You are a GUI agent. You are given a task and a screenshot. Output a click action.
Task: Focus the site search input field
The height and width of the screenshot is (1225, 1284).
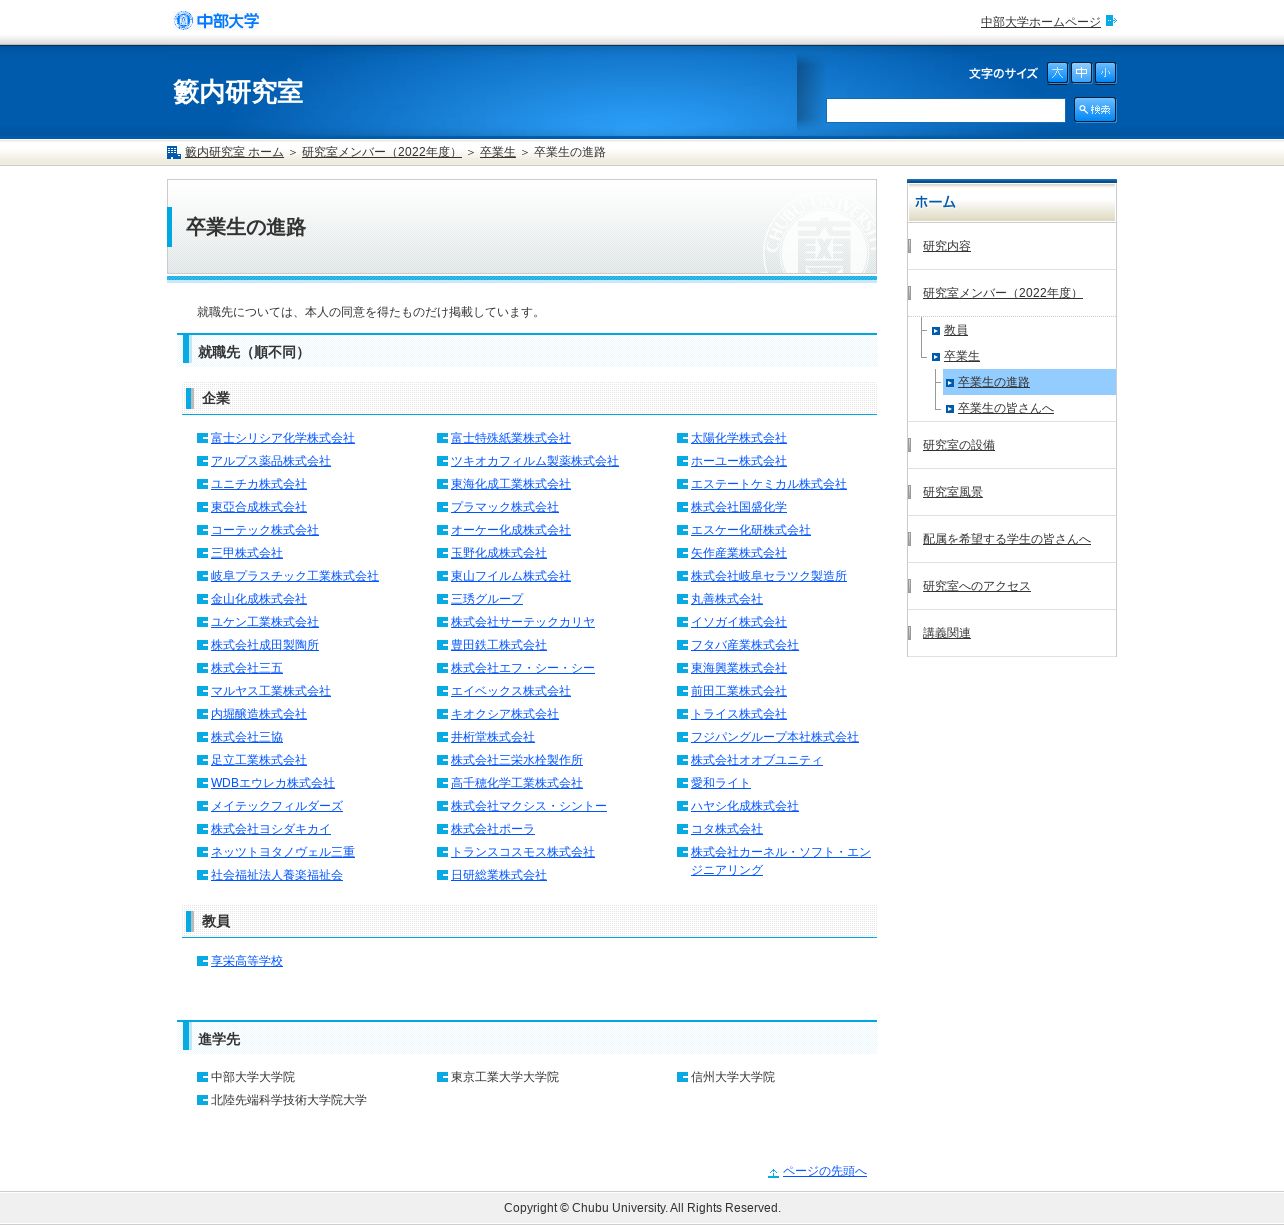click(x=946, y=111)
